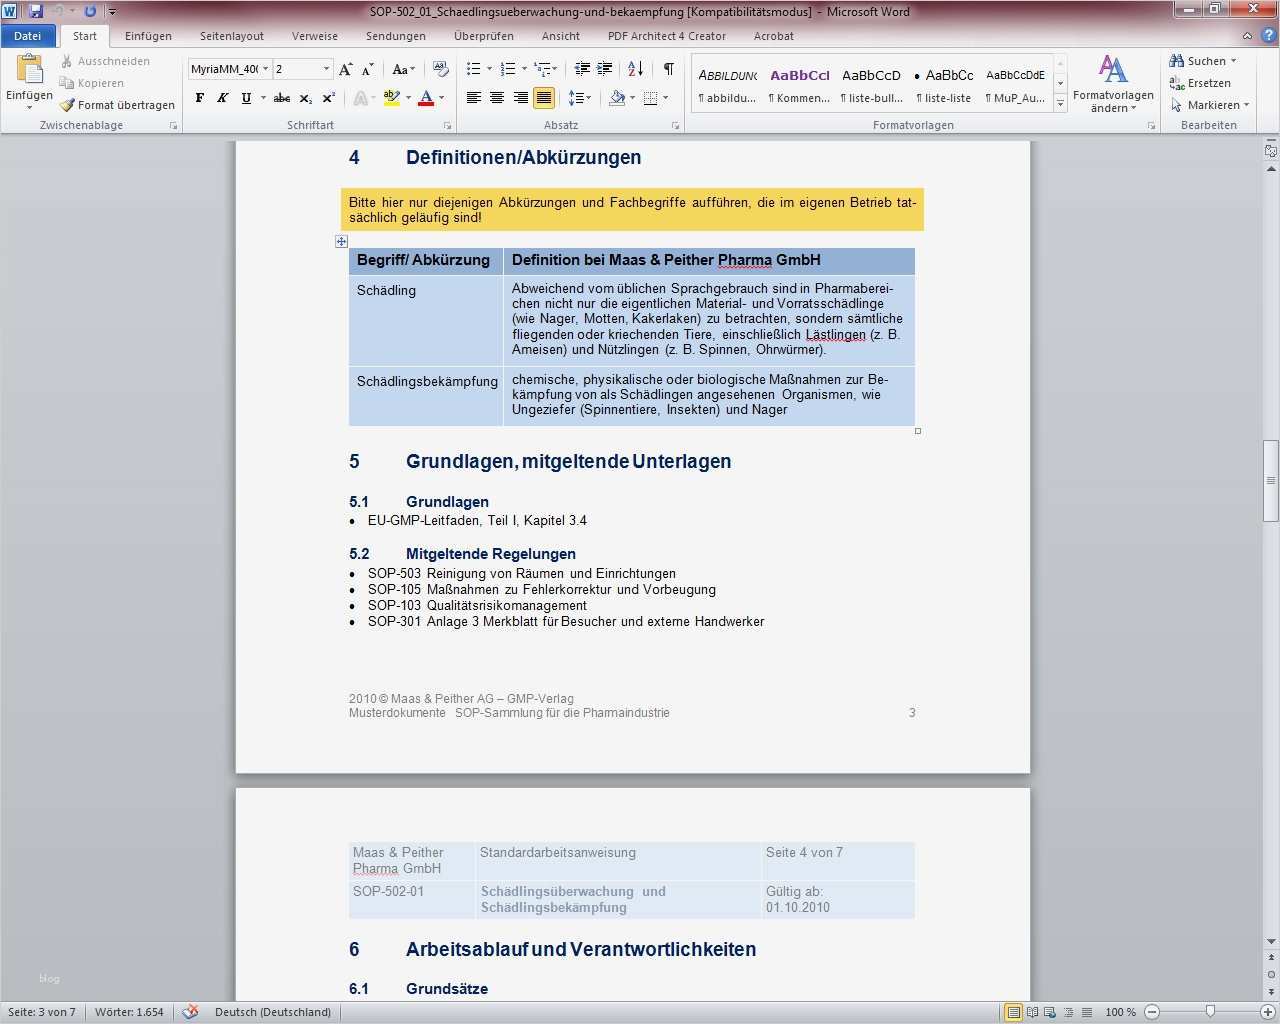Apply the Kommen... style

(x=799, y=84)
